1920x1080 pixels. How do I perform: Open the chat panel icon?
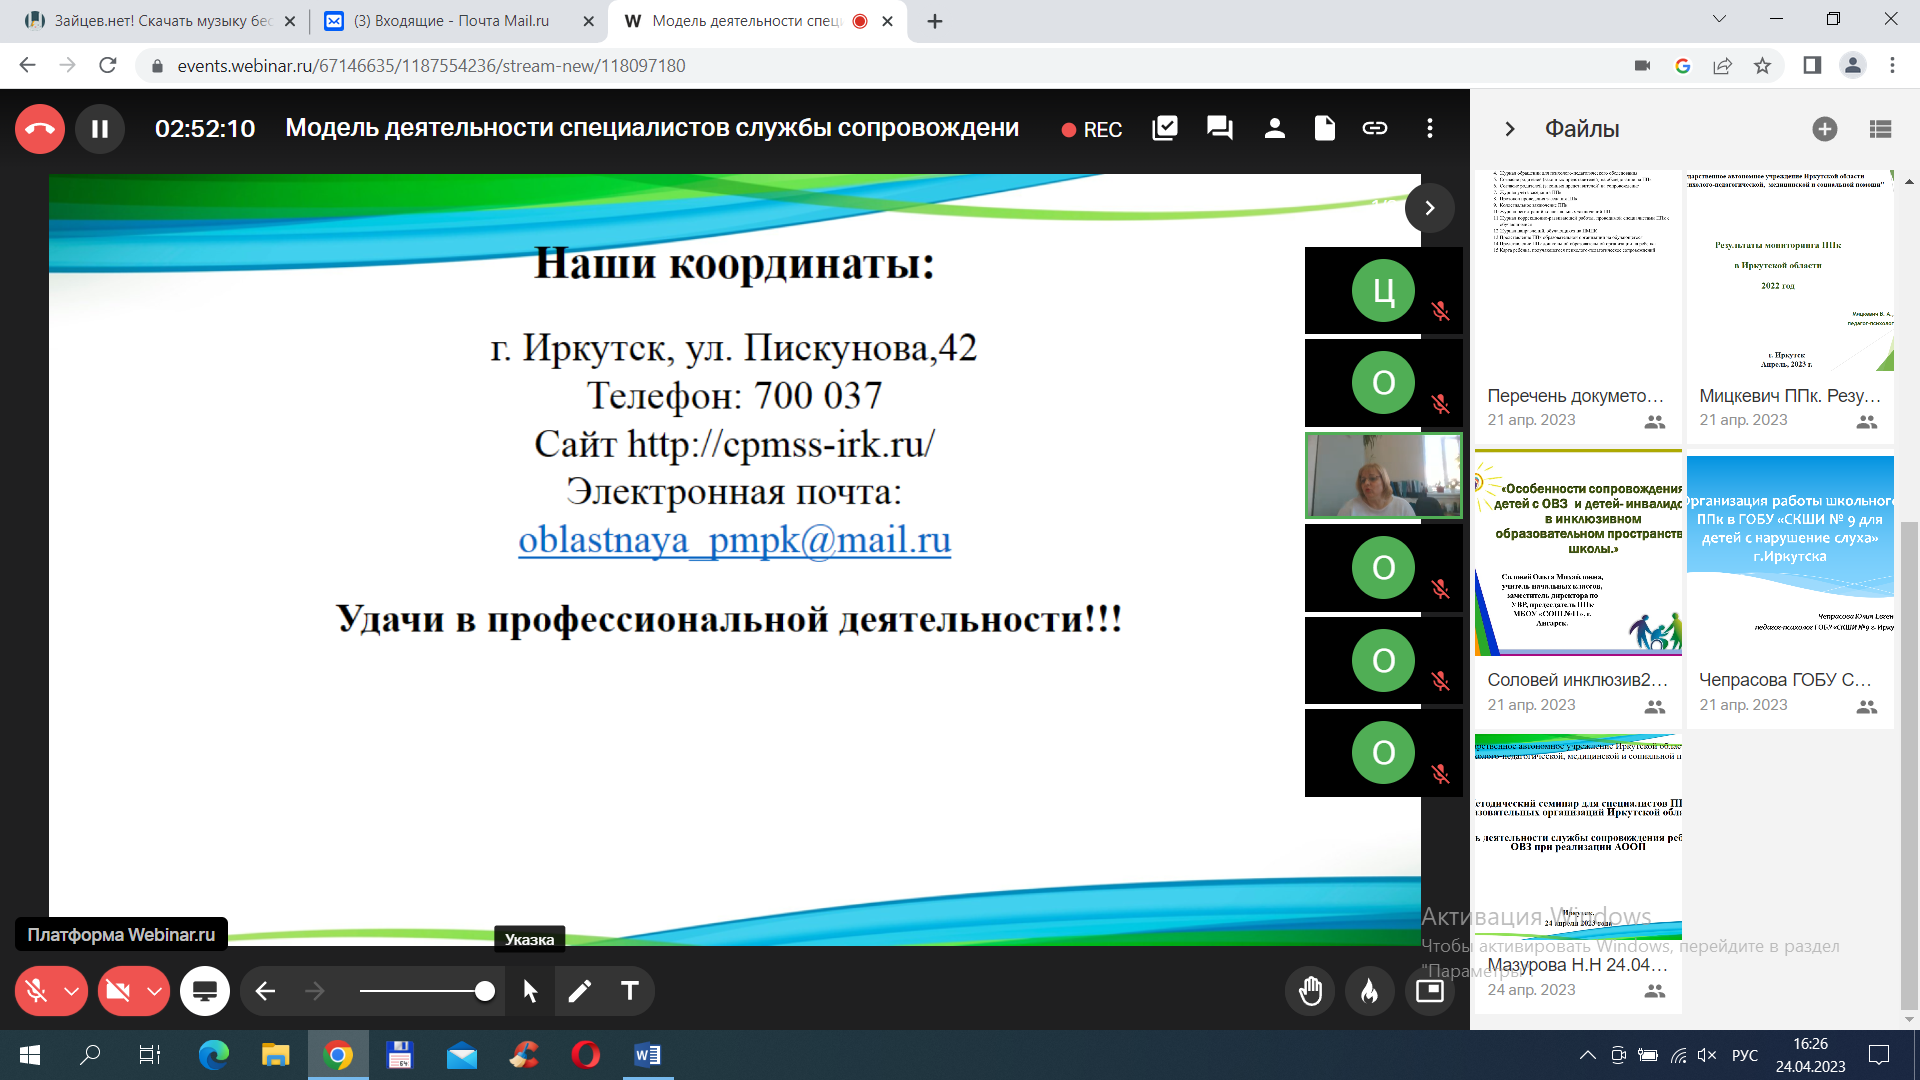pyautogui.click(x=1220, y=128)
